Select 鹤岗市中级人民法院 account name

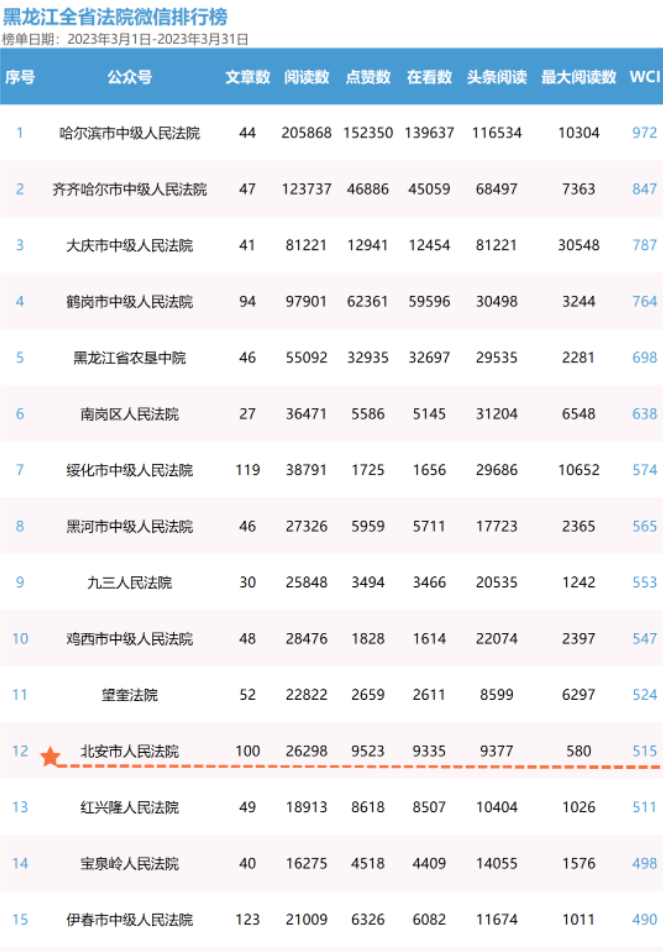click(x=129, y=302)
